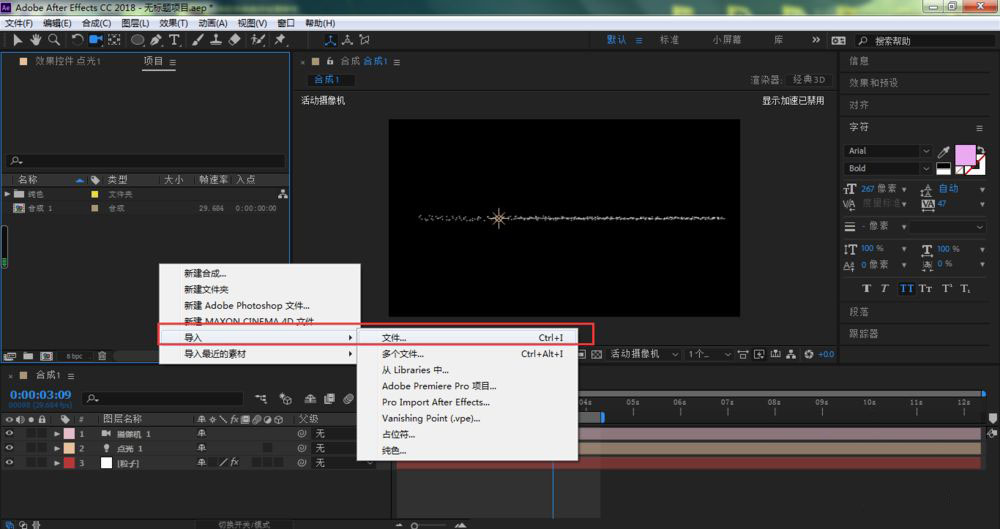This screenshot has height=529, width=1000.
Task: Toggle Faux Italic text style
Action: 885,288
